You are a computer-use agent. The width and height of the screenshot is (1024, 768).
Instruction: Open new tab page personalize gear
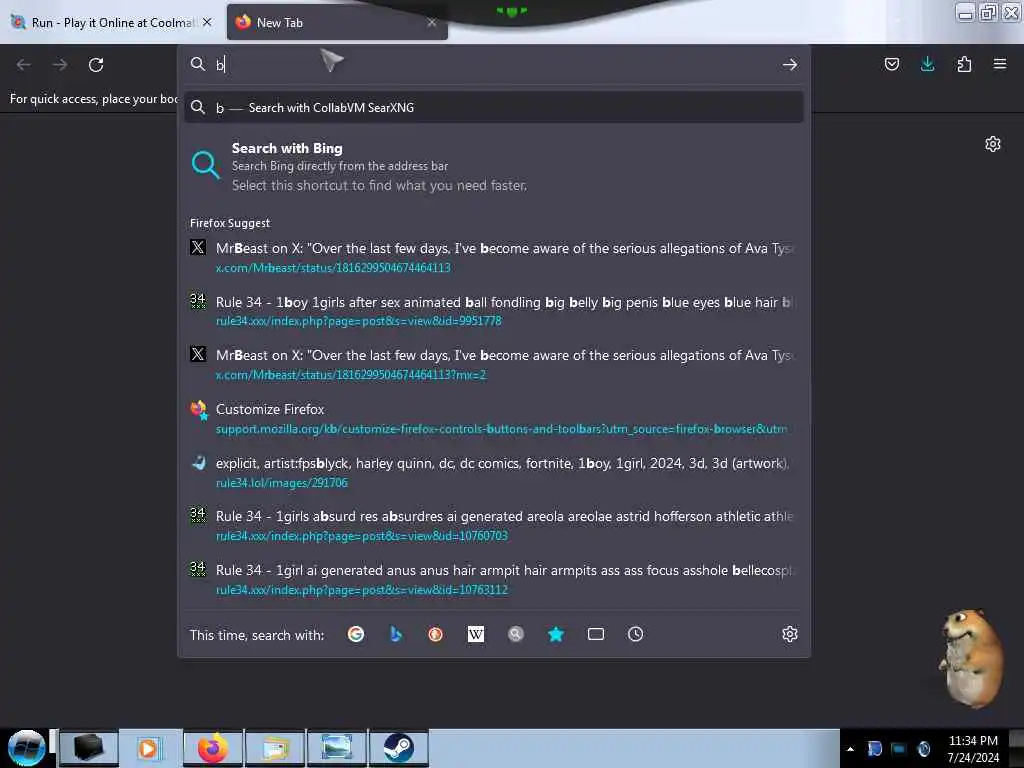point(993,144)
